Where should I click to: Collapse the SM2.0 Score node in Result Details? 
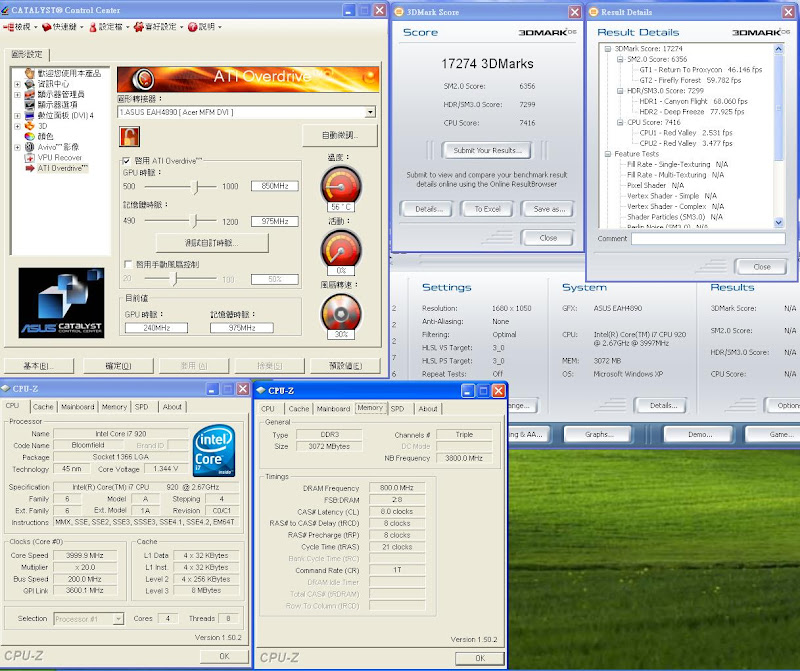pos(620,59)
